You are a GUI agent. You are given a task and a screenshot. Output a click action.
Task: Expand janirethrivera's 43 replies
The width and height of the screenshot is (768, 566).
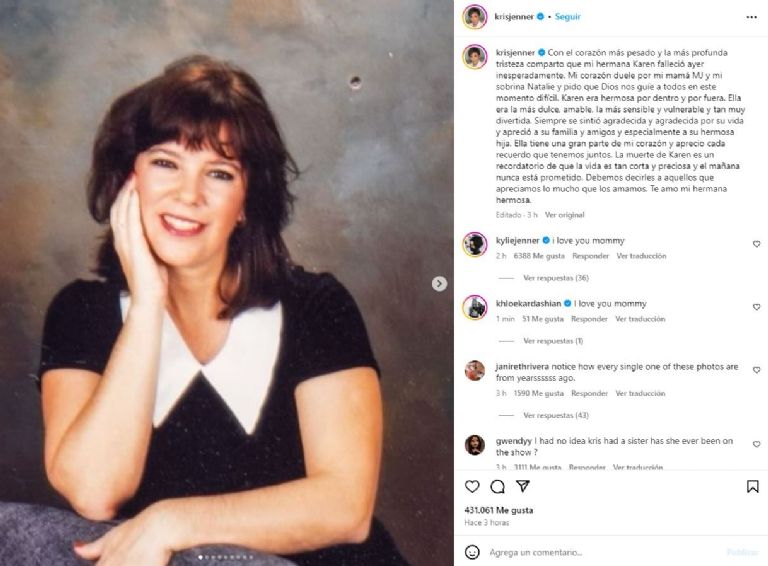(555, 416)
